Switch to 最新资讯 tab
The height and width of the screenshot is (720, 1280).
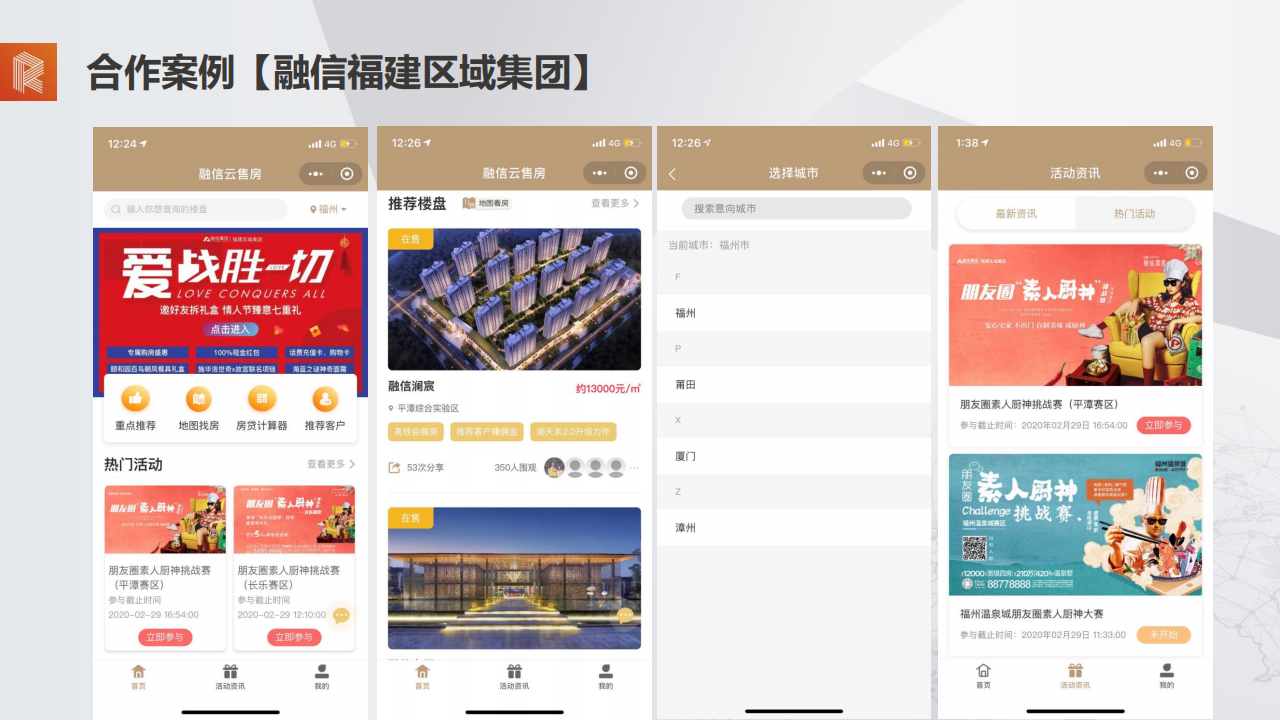[1016, 214]
